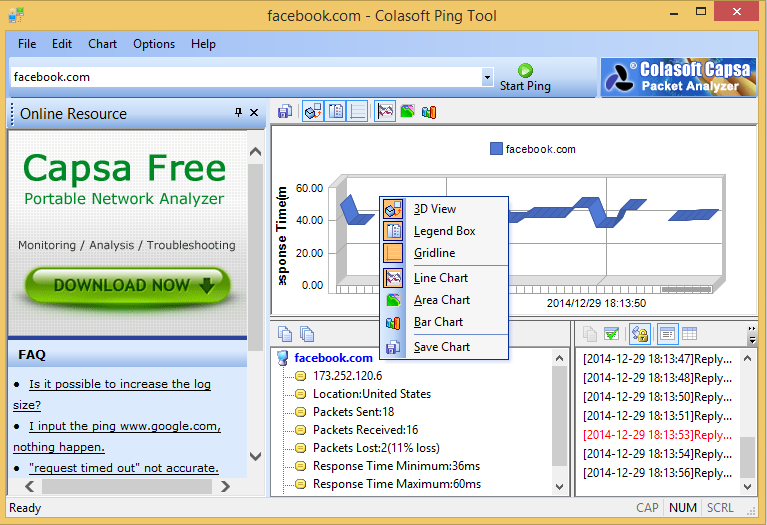Screen dimensions: 767x525
Task: Click the Save Chart toolbar icon
Action: 285,112
